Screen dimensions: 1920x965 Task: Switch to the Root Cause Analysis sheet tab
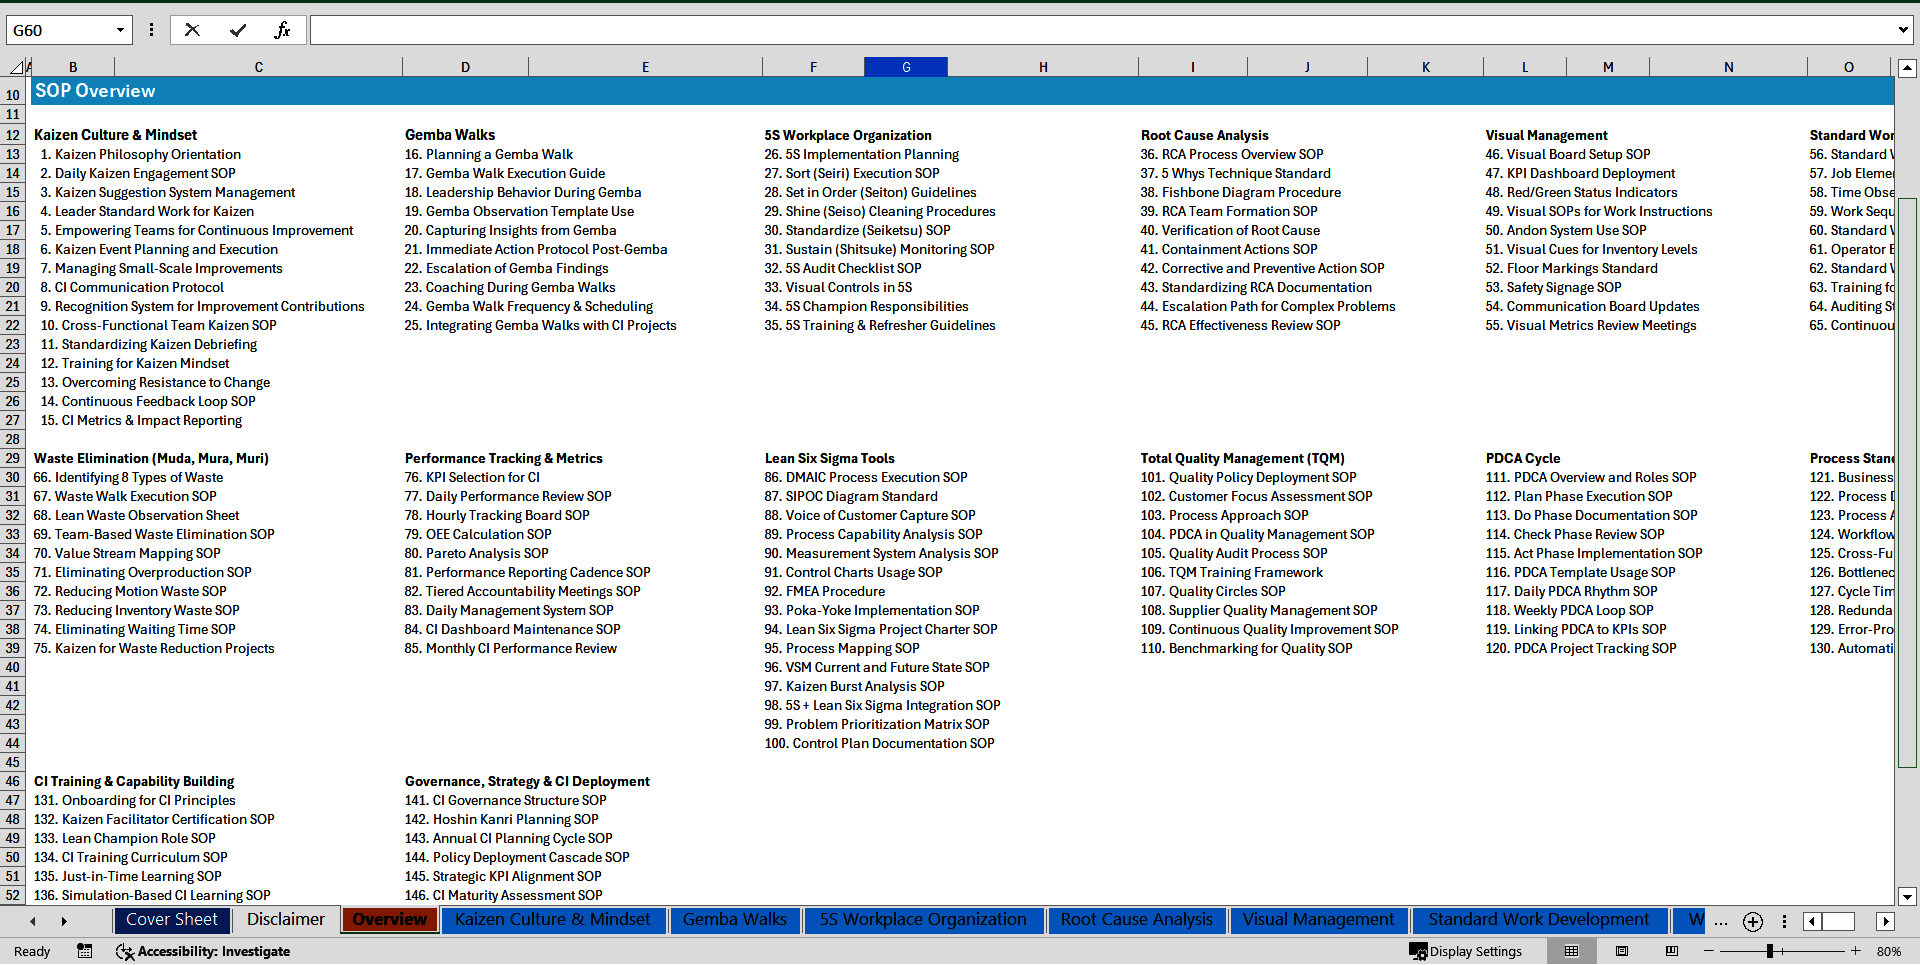tap(1136, 920)
